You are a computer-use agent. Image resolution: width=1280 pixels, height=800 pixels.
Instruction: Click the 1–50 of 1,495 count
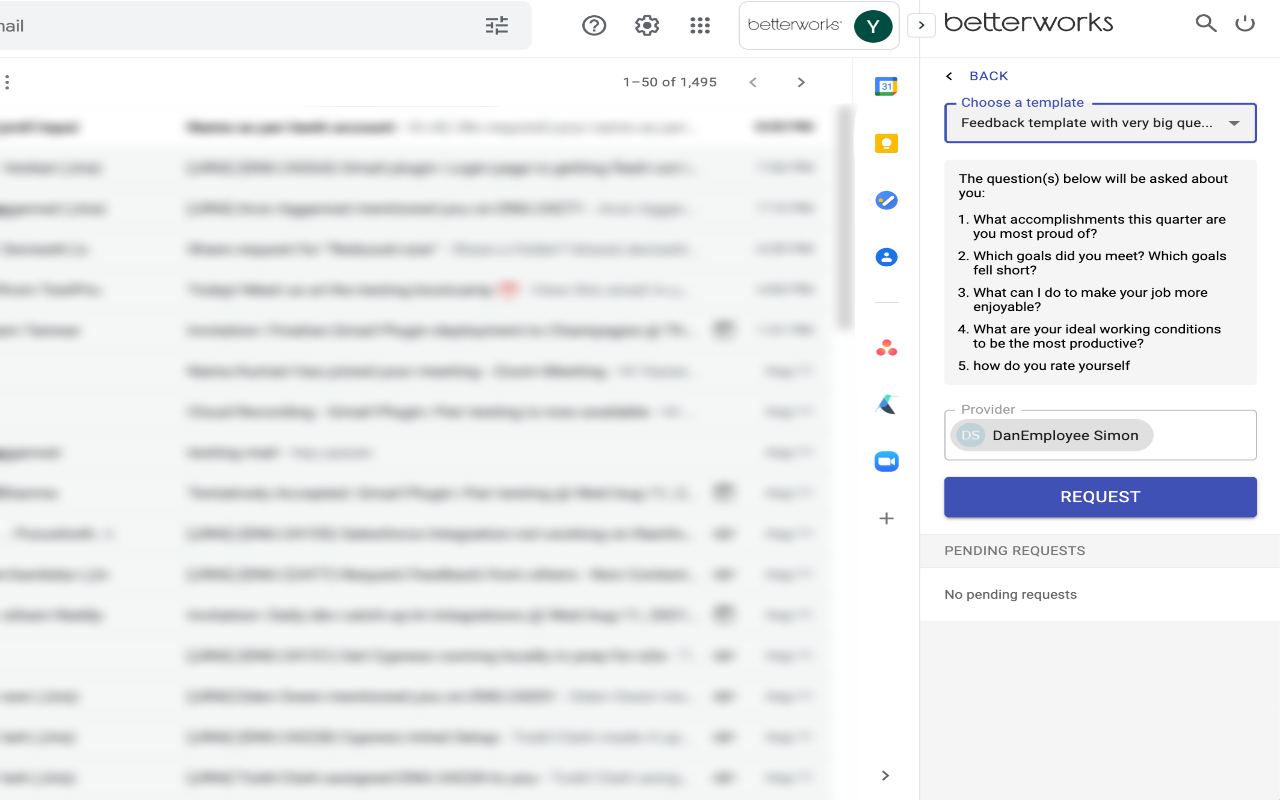click(670, 82)
